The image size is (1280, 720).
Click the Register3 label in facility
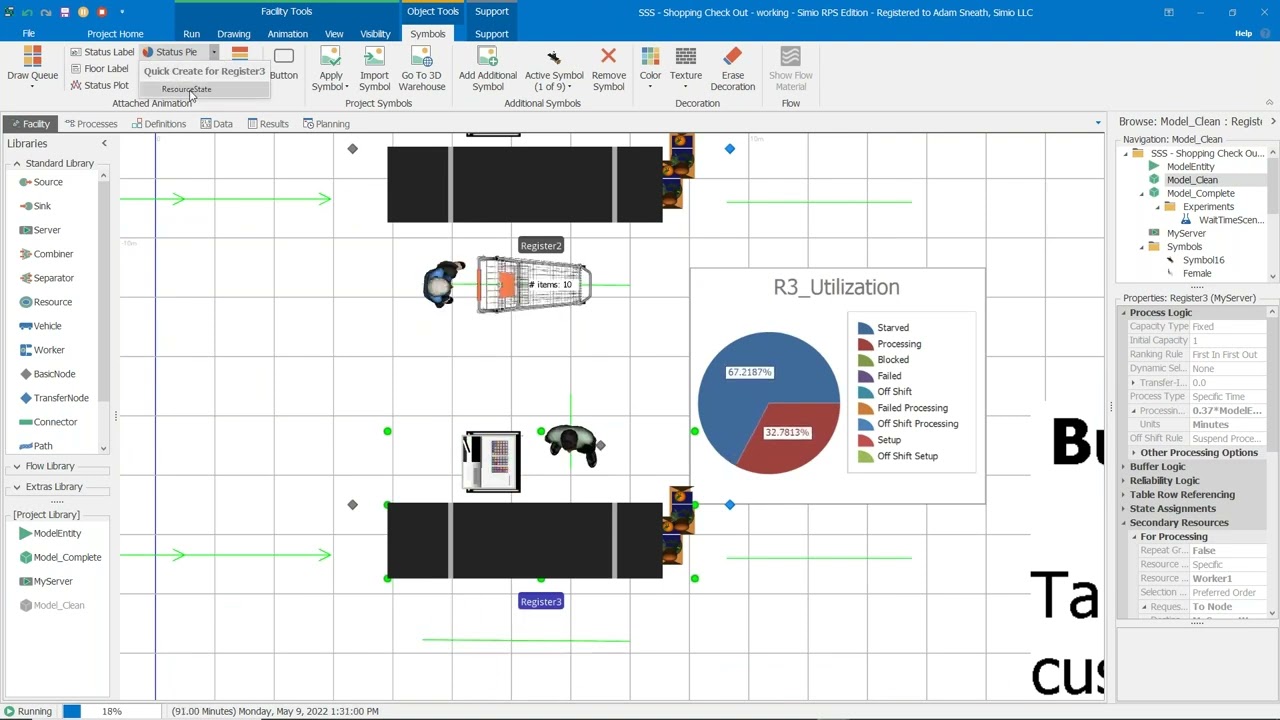541,602
